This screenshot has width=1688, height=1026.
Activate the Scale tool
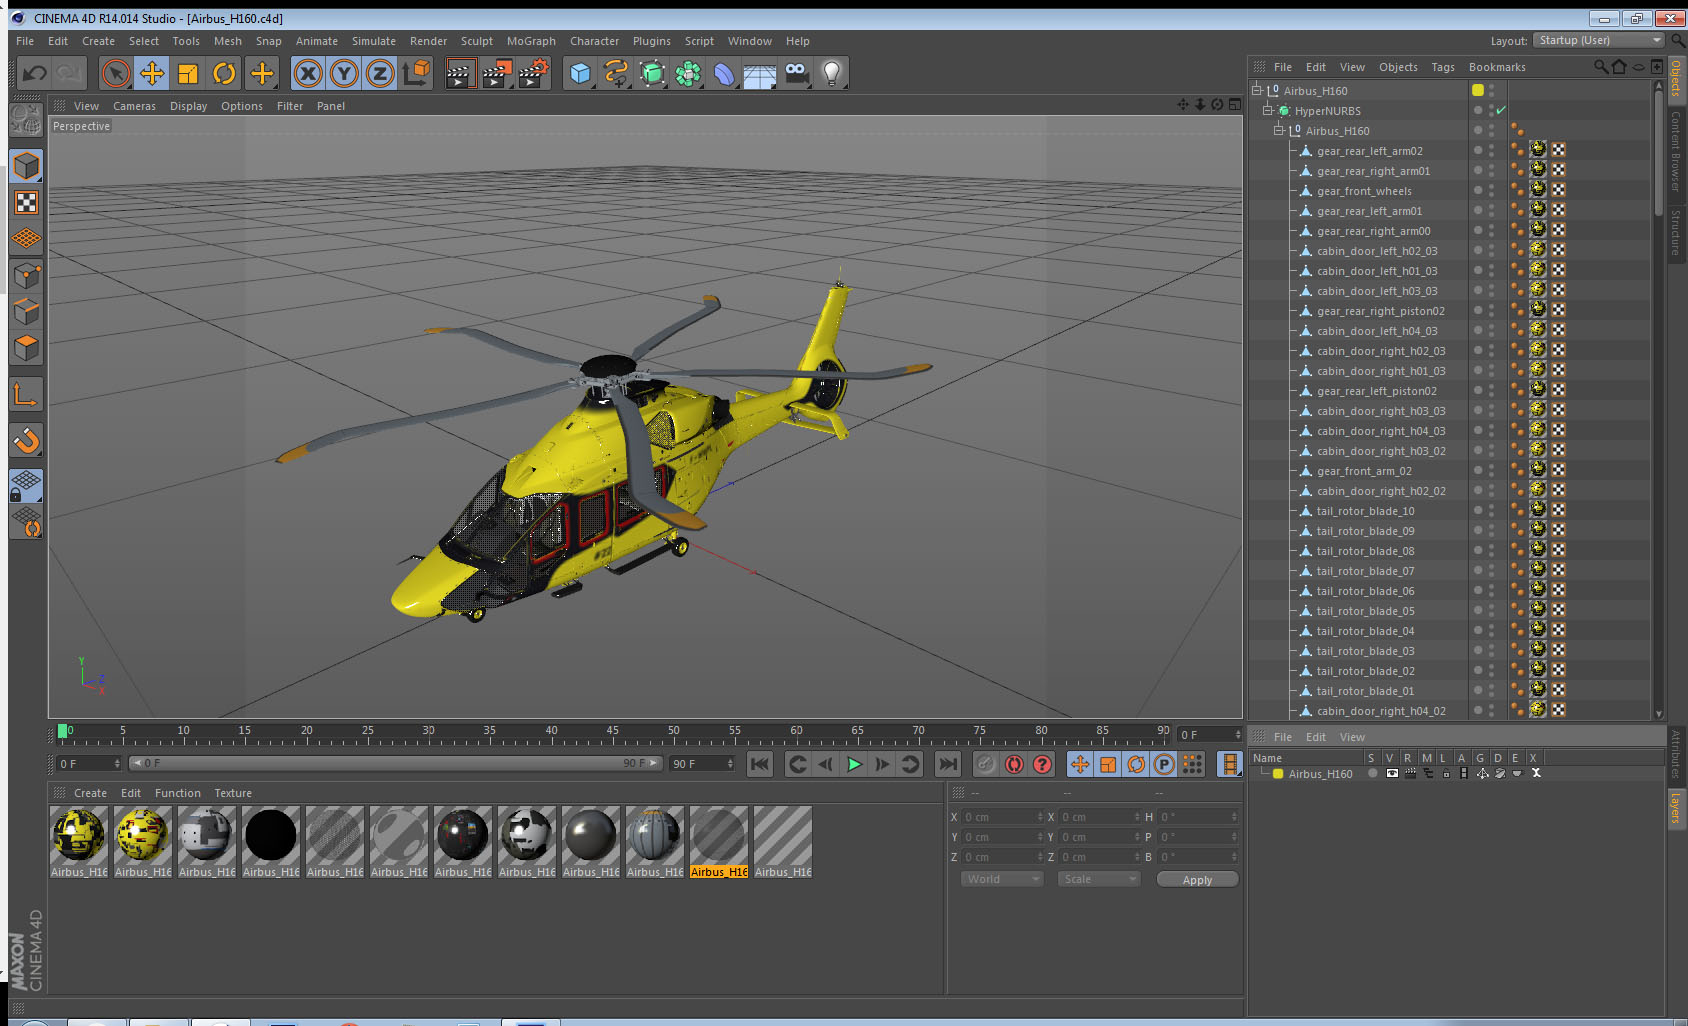[188, 73]
